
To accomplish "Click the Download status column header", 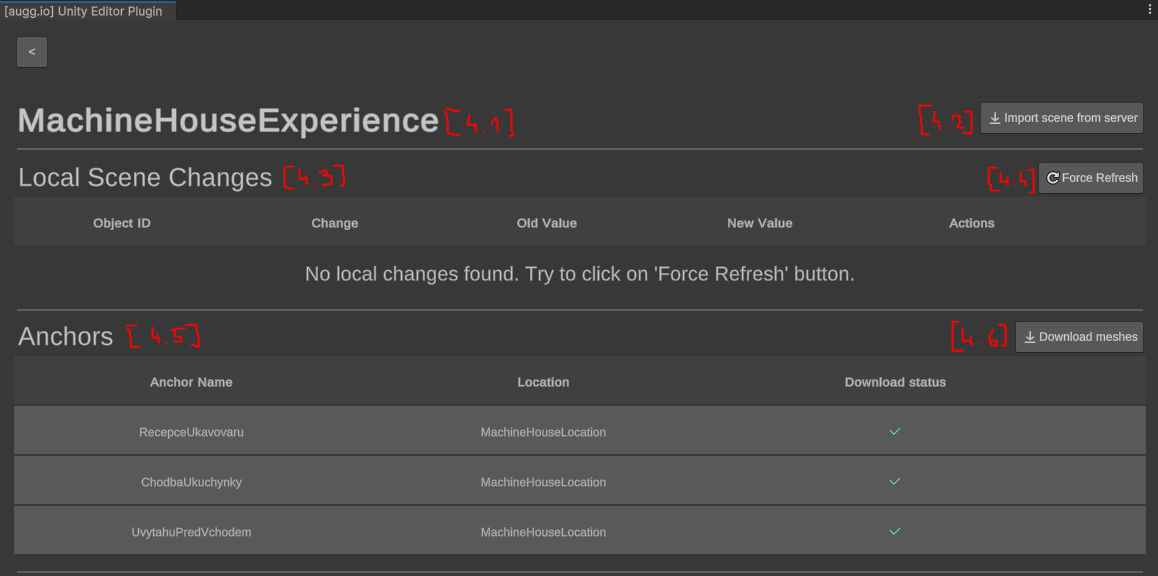I will pyautogui.click(x=895, y=382).
